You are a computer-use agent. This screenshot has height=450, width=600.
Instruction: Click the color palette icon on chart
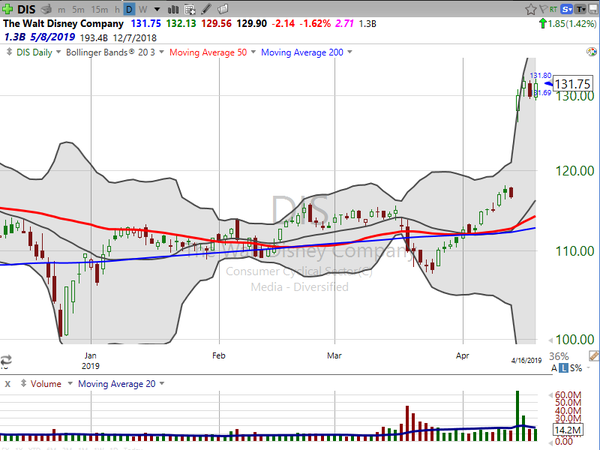(x=592, y=52)
